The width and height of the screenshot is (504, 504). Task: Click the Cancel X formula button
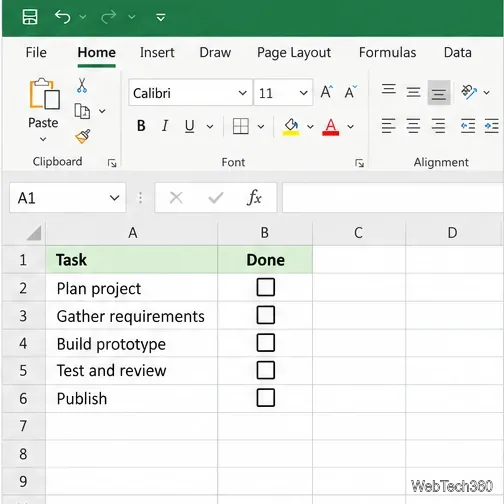coord(176,198)
